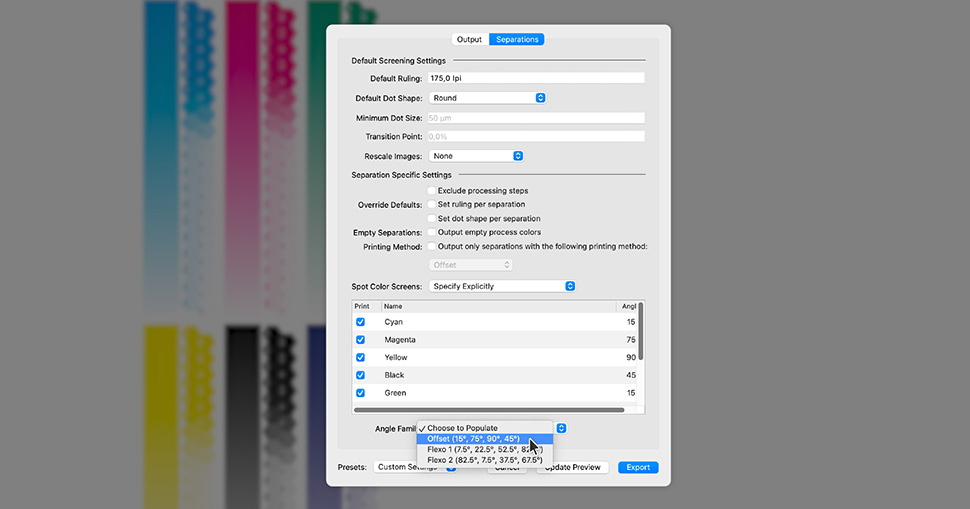Toggle the Printing Method filter checkbox
The width and height of the screenshot is (970, 509).
pos(432,246)
